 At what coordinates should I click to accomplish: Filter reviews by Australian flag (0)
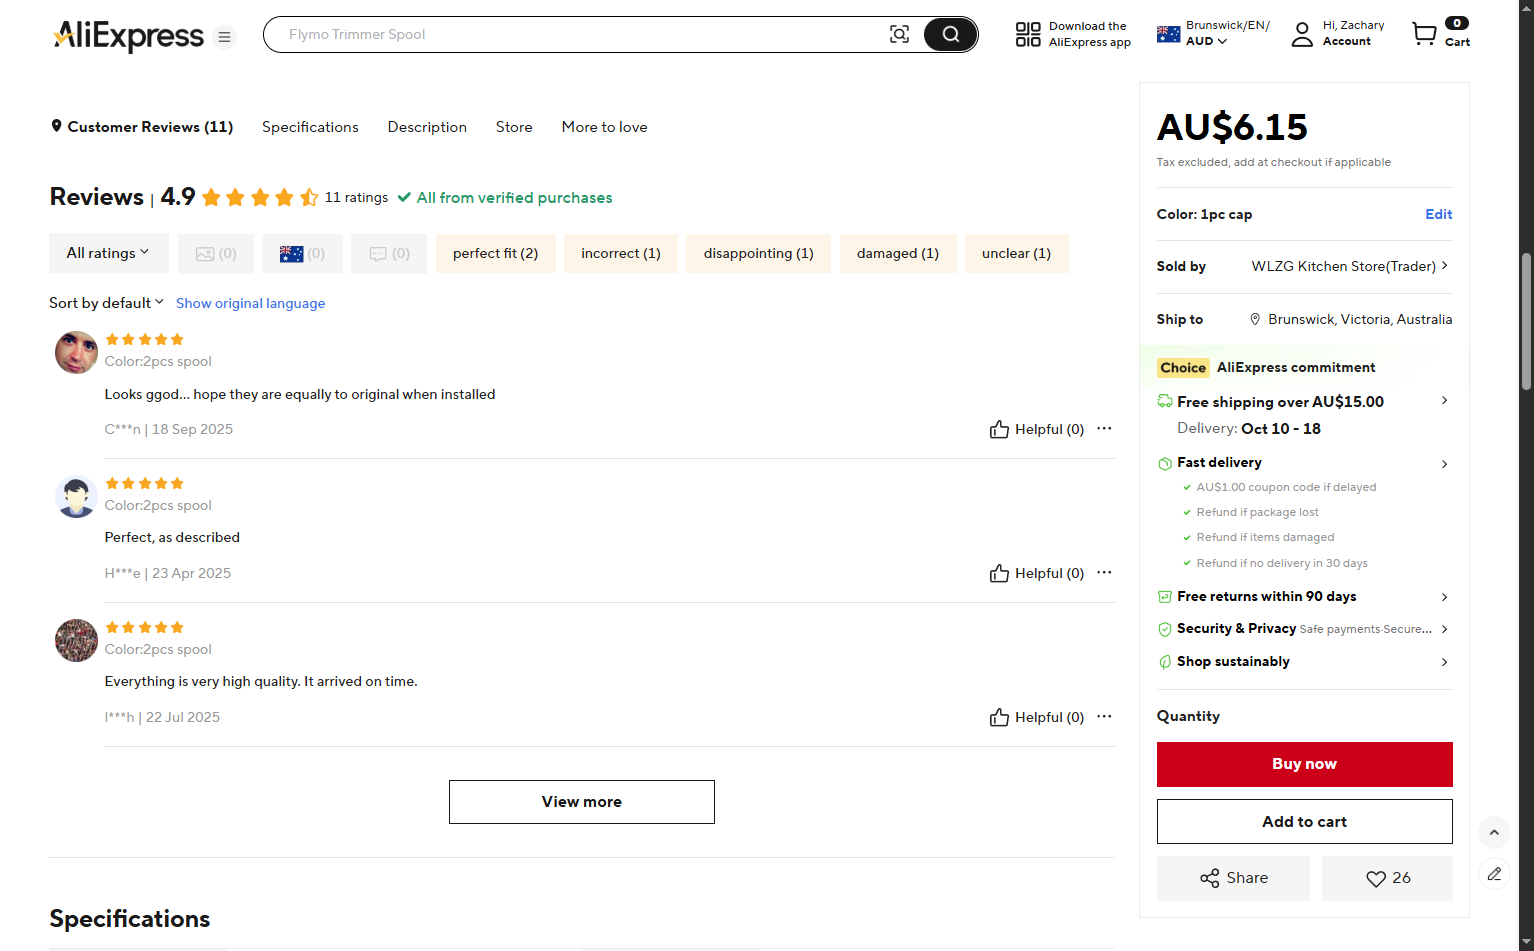pos(302,254)
